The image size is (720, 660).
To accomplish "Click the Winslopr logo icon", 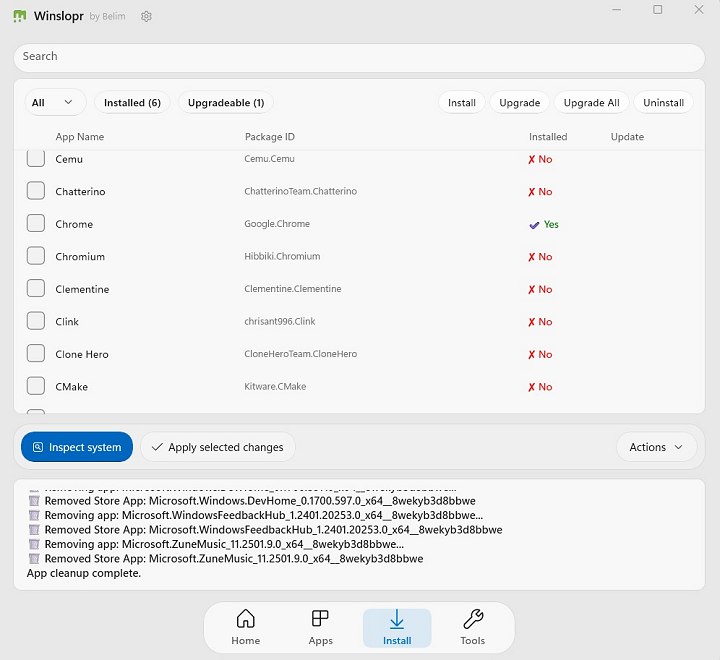I will (x=20, y=17).
